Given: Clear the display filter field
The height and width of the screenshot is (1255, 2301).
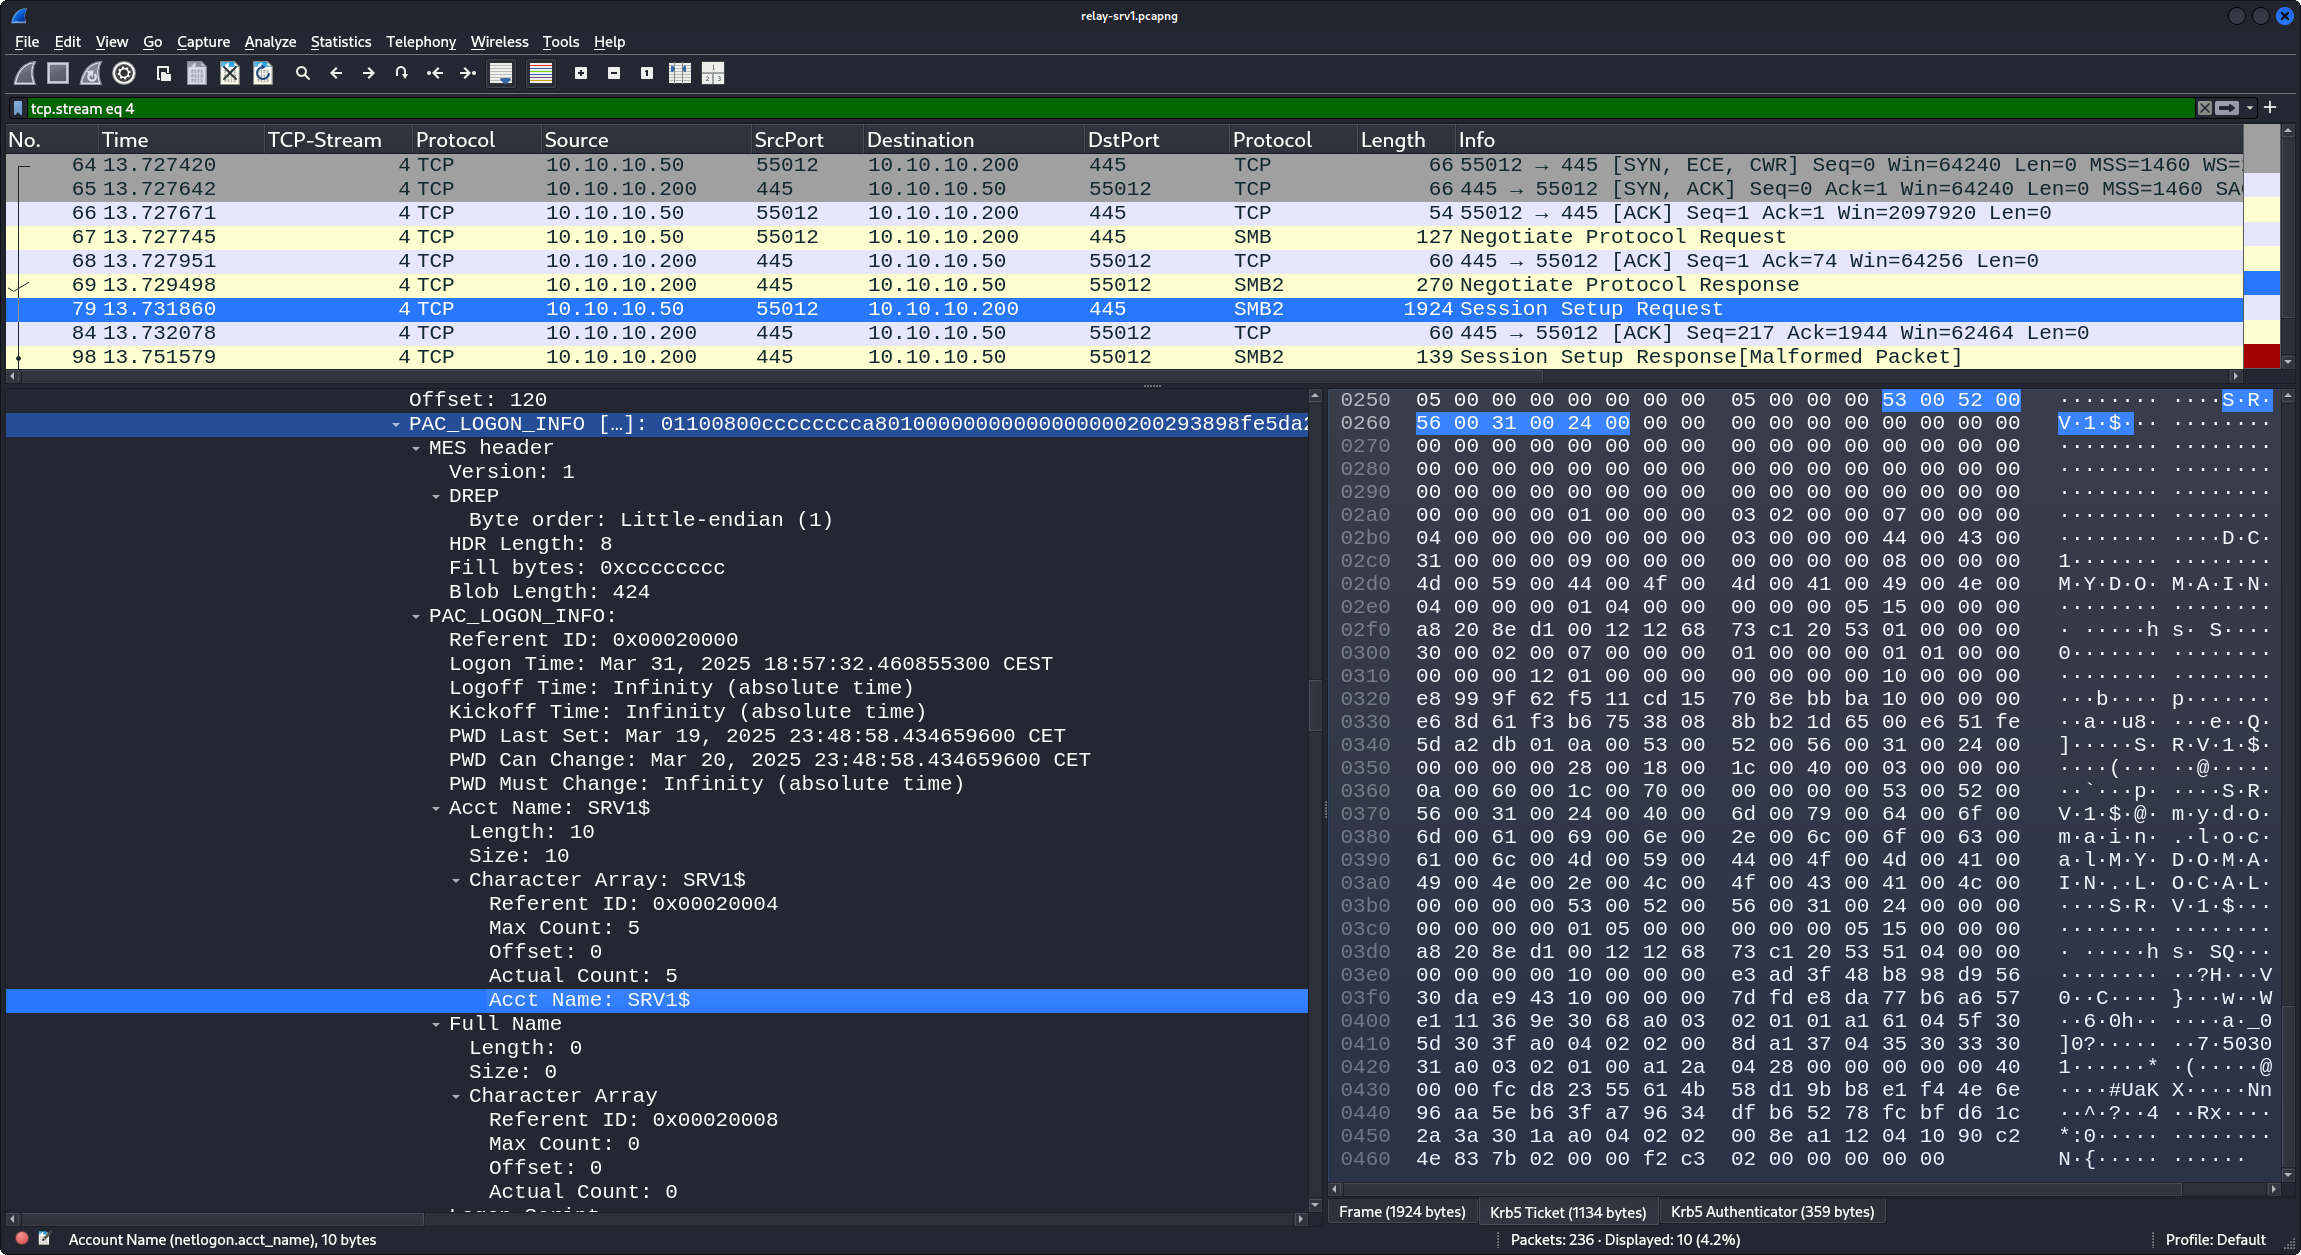Looking at the screenshot, I should [2205, 108].
